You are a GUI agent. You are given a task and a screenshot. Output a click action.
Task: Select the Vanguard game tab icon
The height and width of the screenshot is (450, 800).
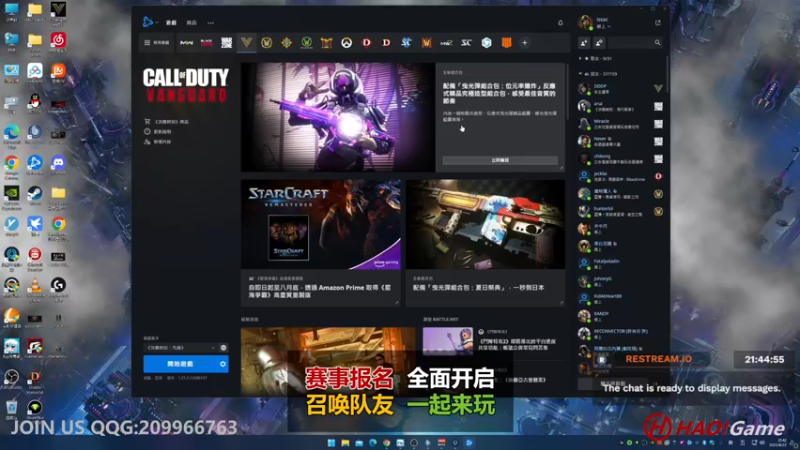(x=246, y=43)
